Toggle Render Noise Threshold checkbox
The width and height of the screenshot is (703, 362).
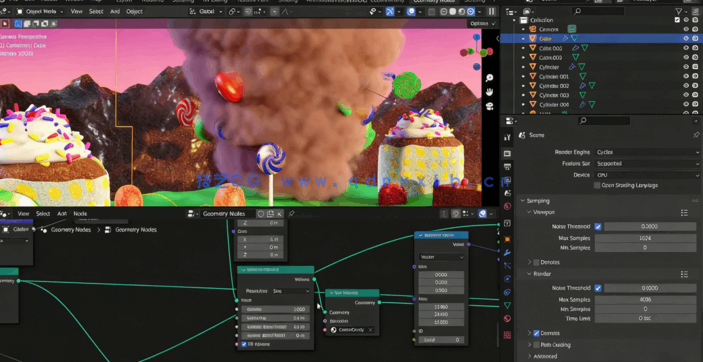[598, 288]
